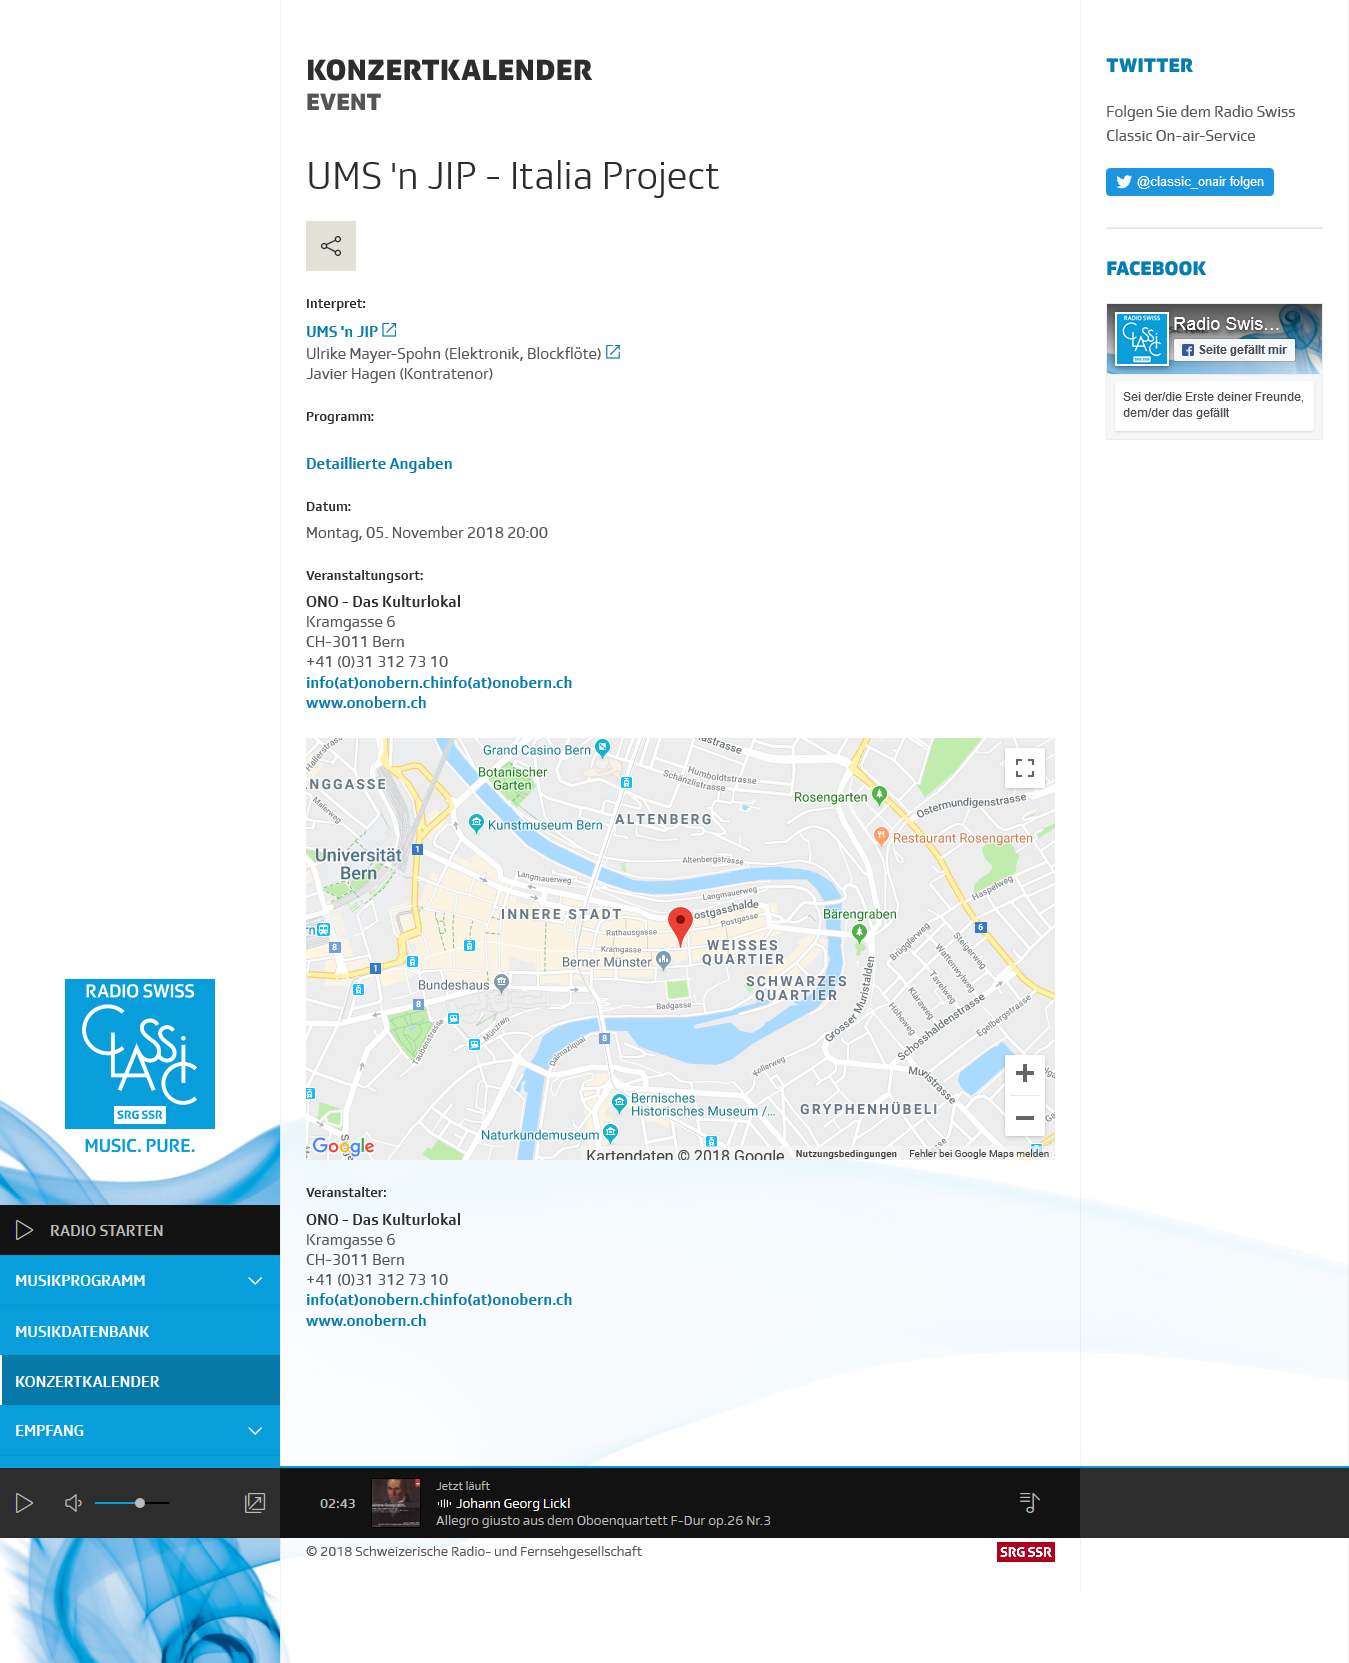This screenshot has height=1663, width=1349.
Task: Expand the Empfang menu chevron
Action: pyautogui.click(x=255, y=1431)
